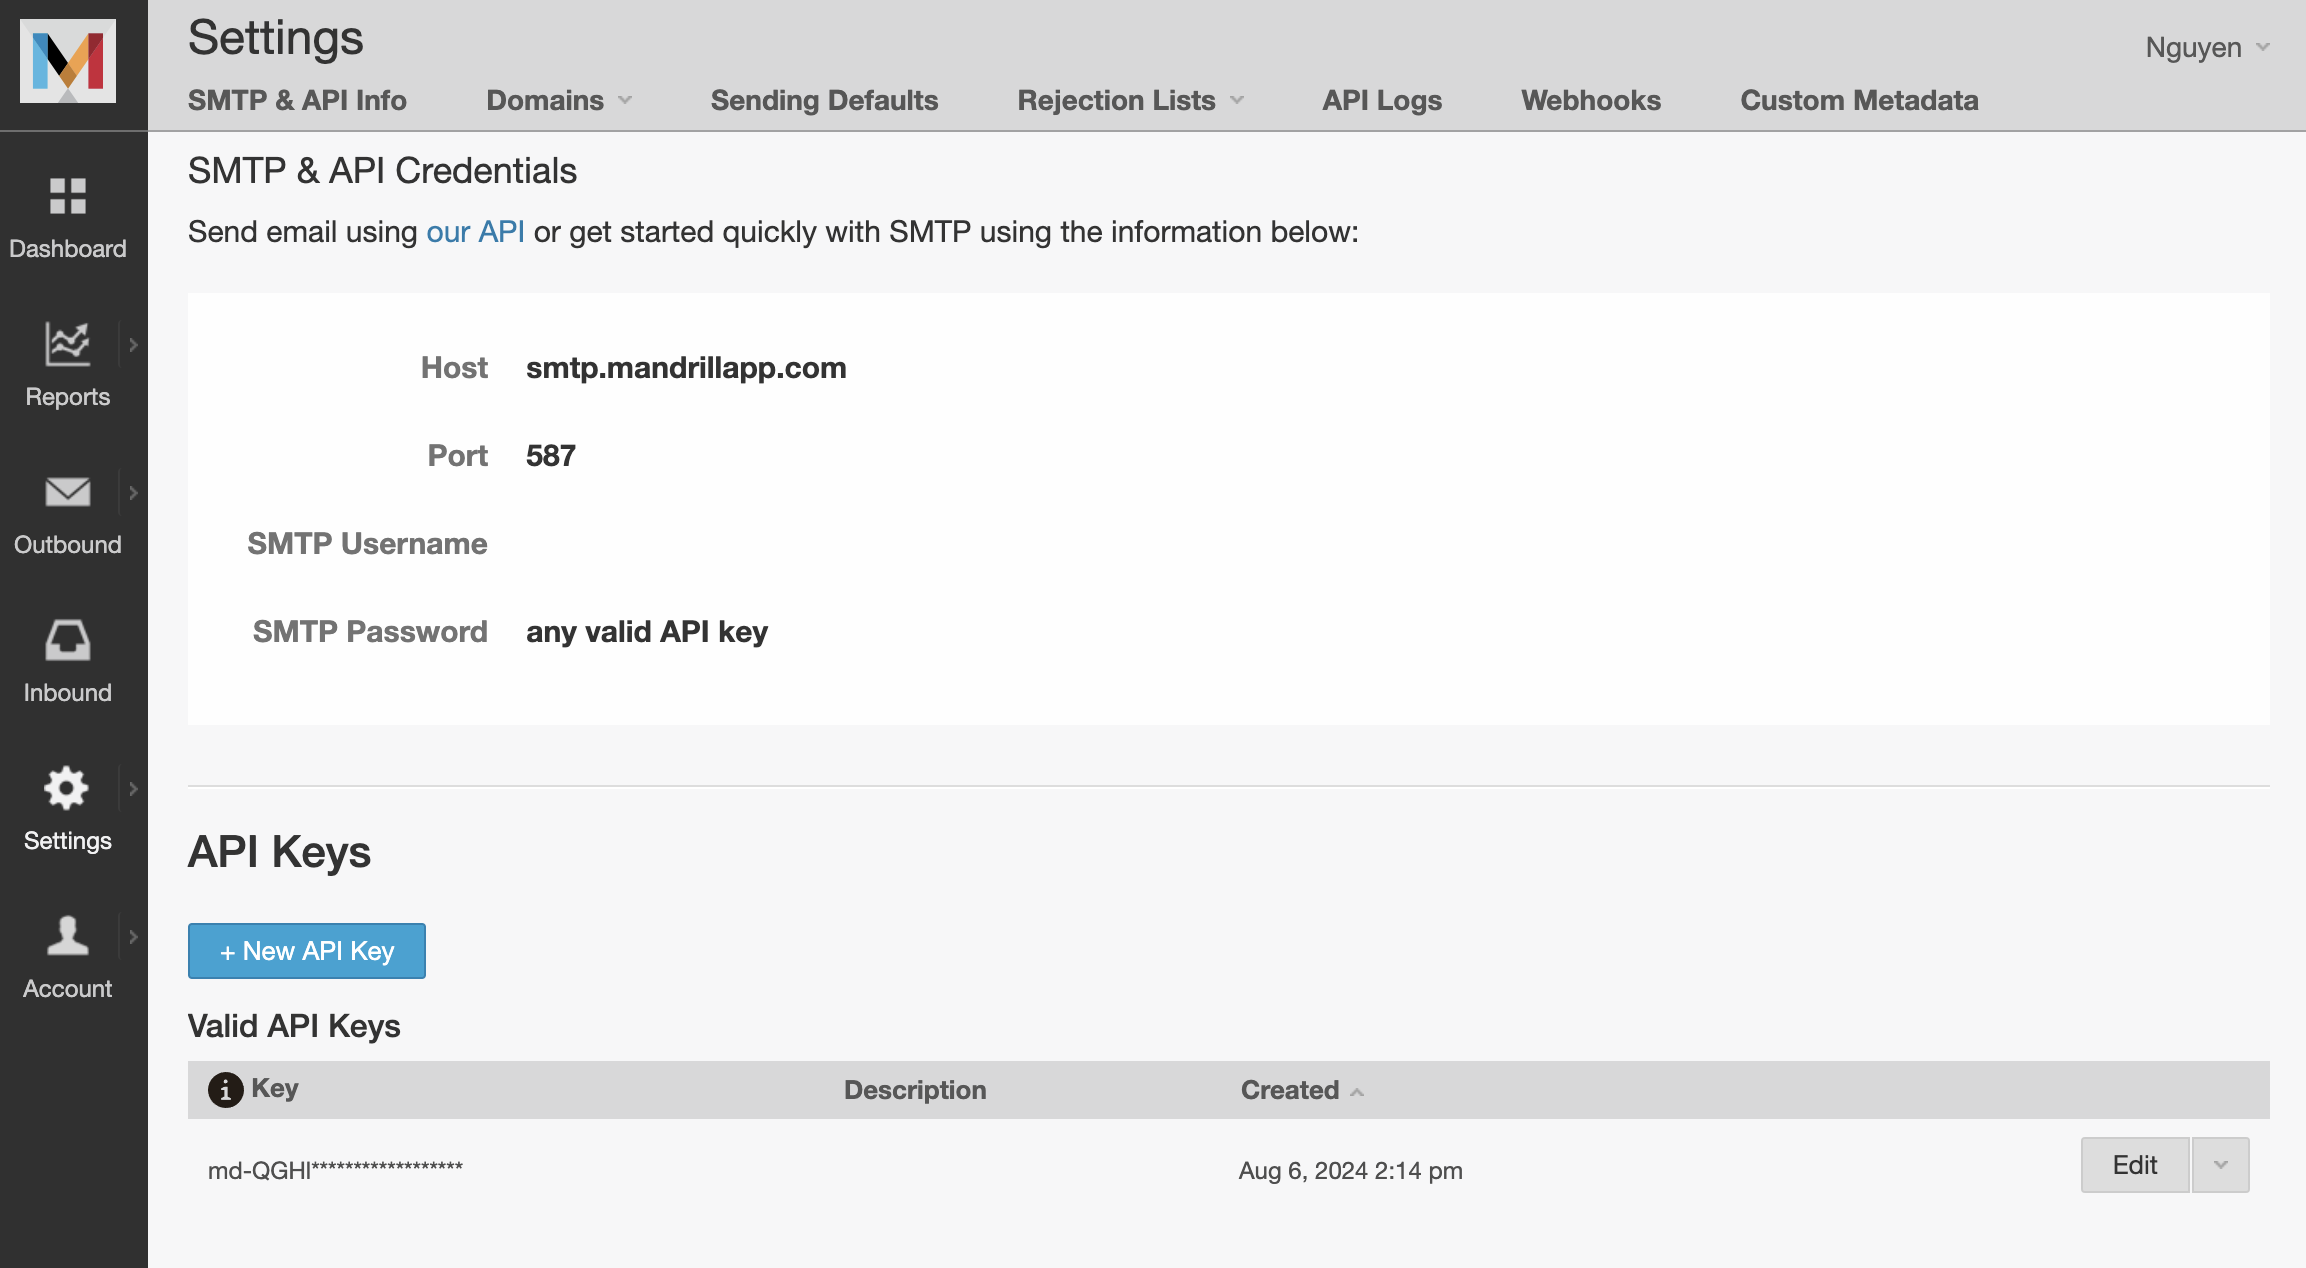Viewport: 2306px width, 1268px height.
Task: Switch to API Logs tab
Action: tap(1382, 100)
